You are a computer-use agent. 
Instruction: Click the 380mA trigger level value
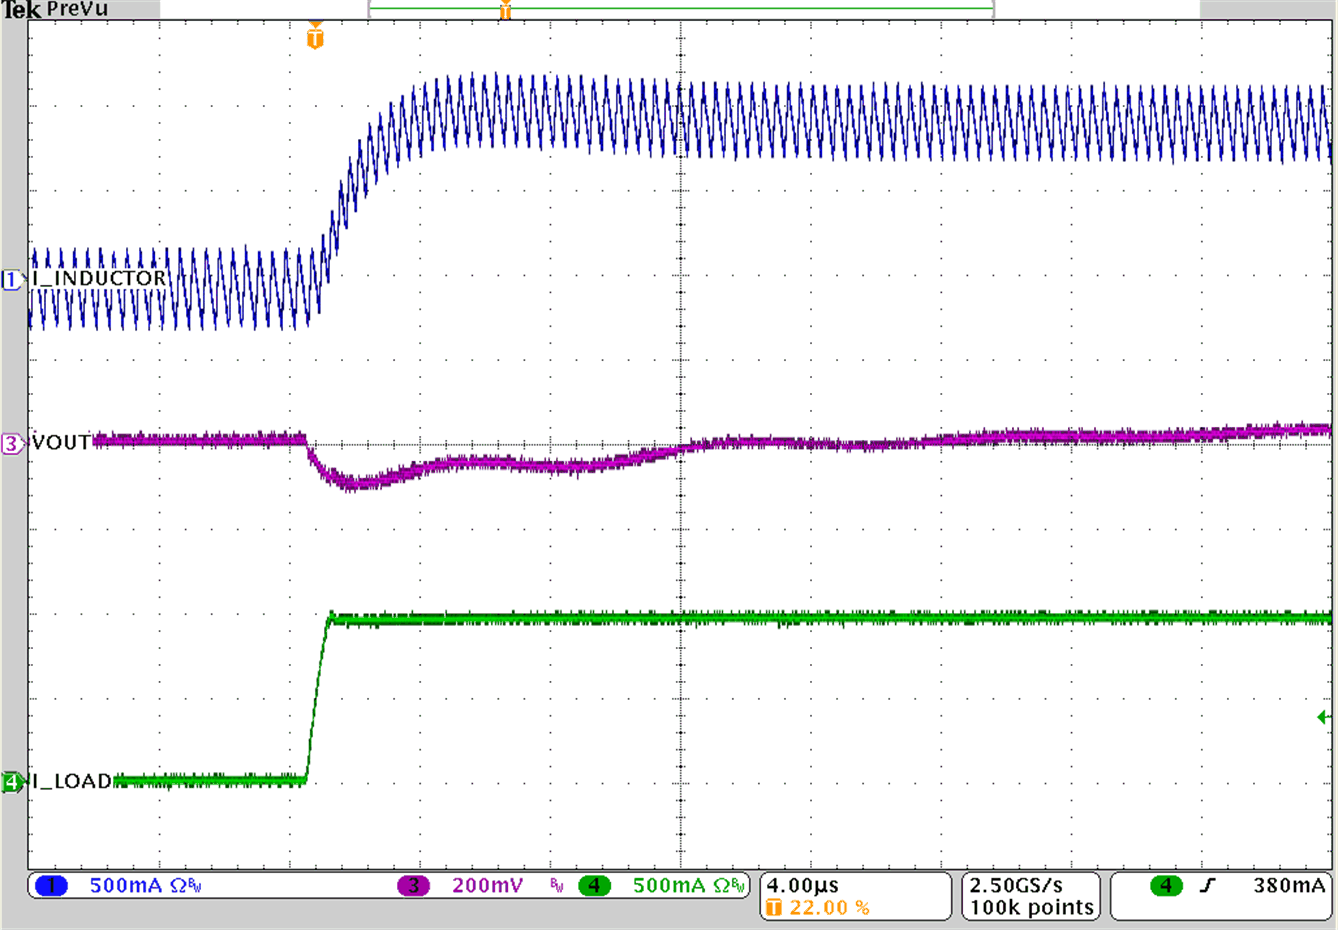1289,885
